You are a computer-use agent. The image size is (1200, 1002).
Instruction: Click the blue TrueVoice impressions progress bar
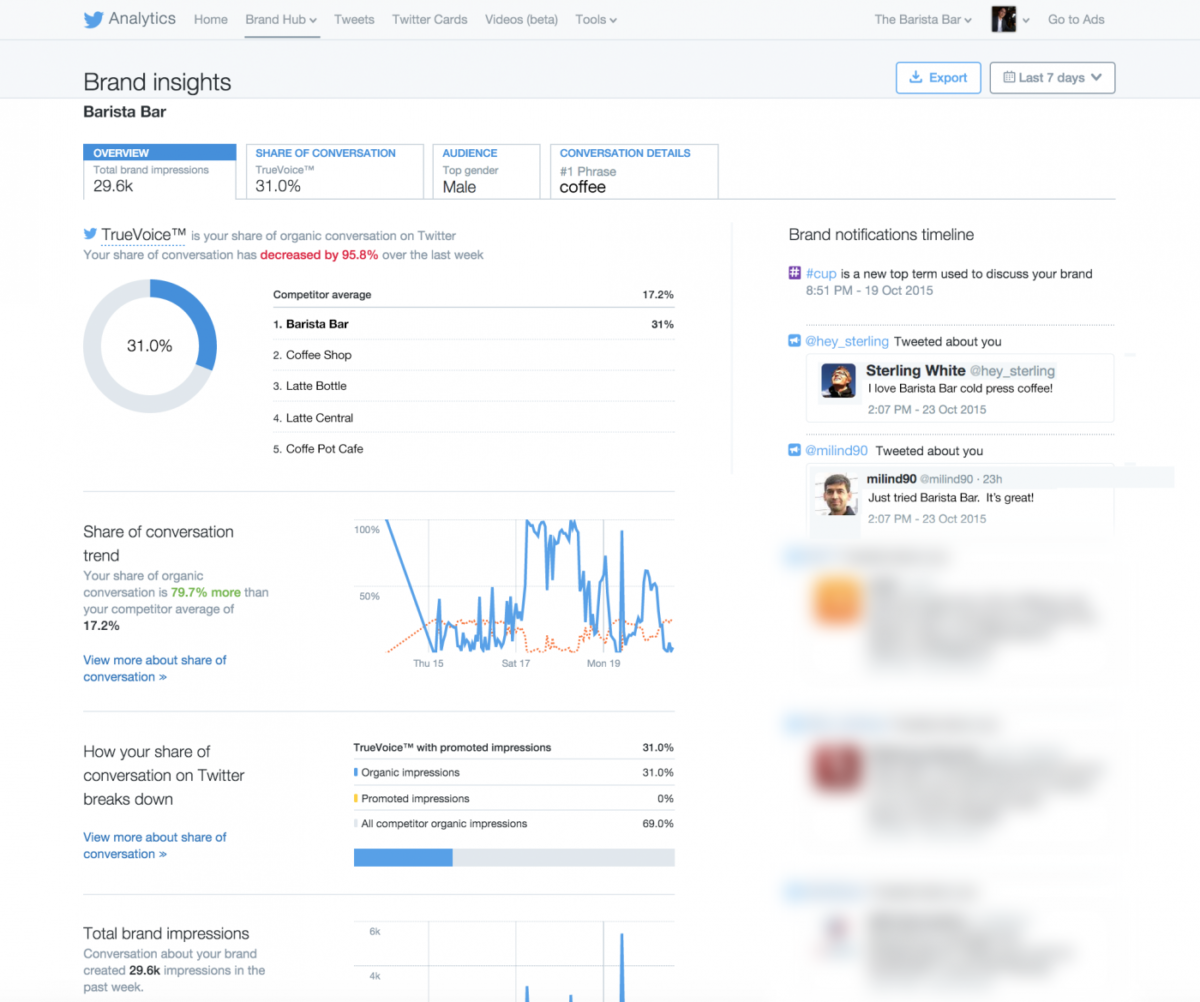point(403,857)
